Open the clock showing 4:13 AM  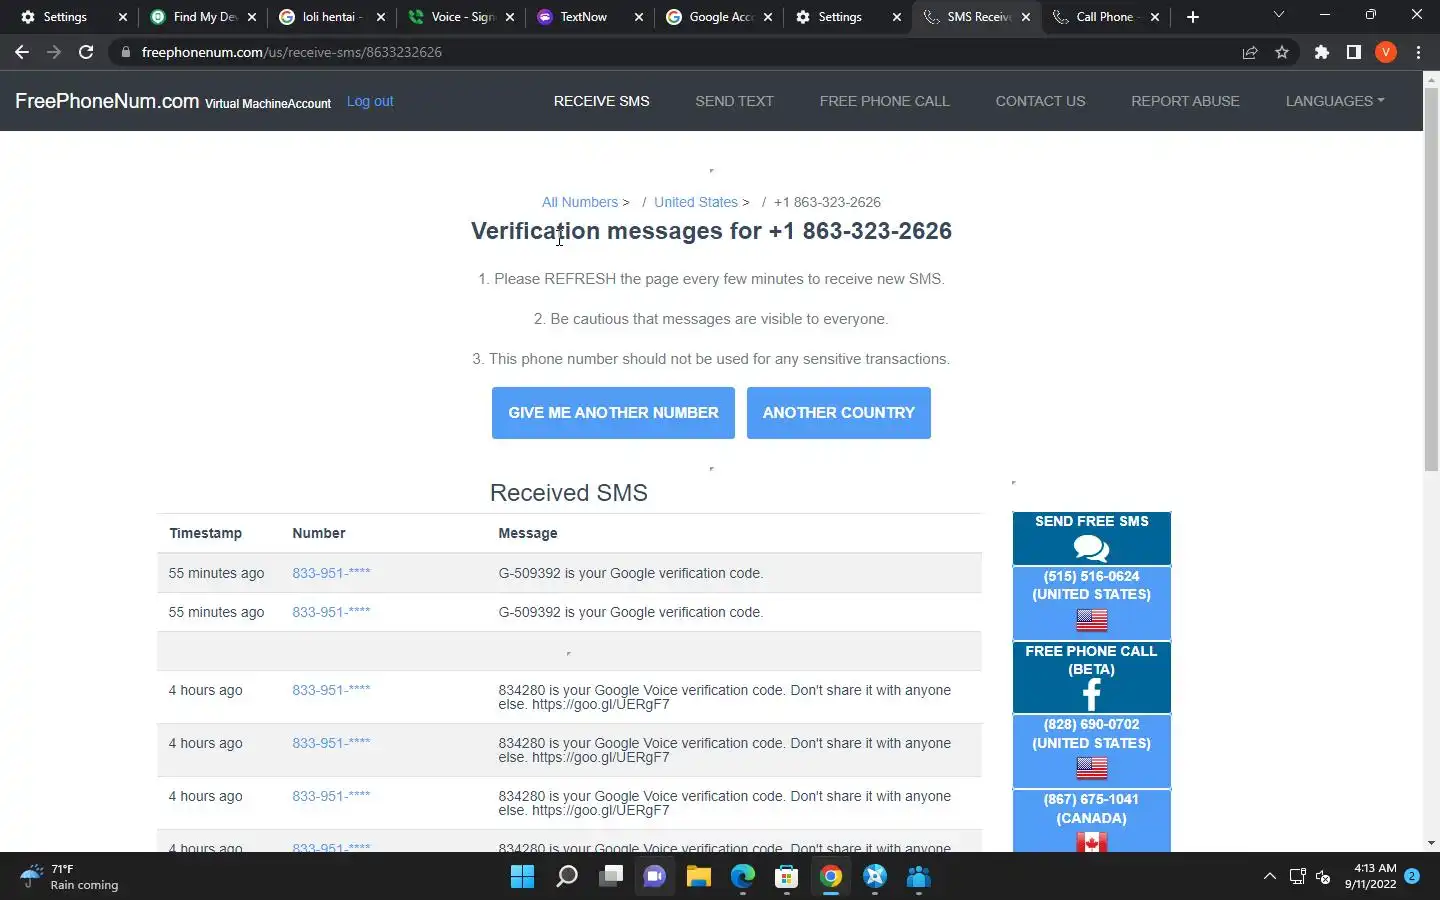tap(1370, 876)
